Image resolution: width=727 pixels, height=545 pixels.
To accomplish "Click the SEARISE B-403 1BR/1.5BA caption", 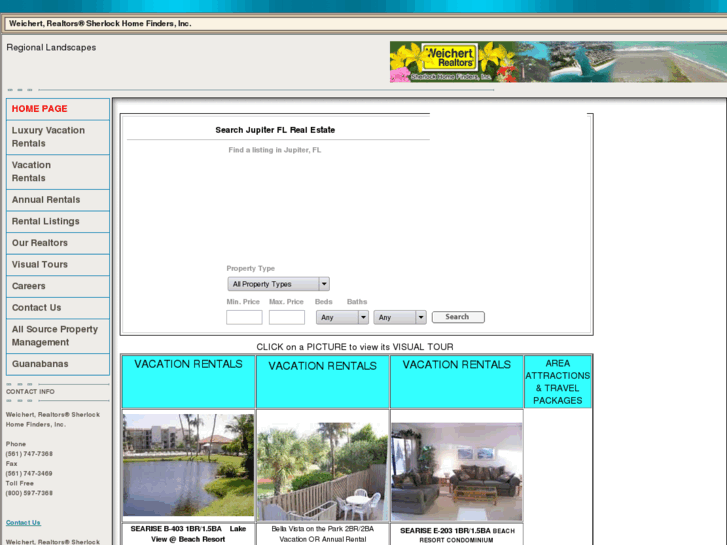I will tap(188, 534).
